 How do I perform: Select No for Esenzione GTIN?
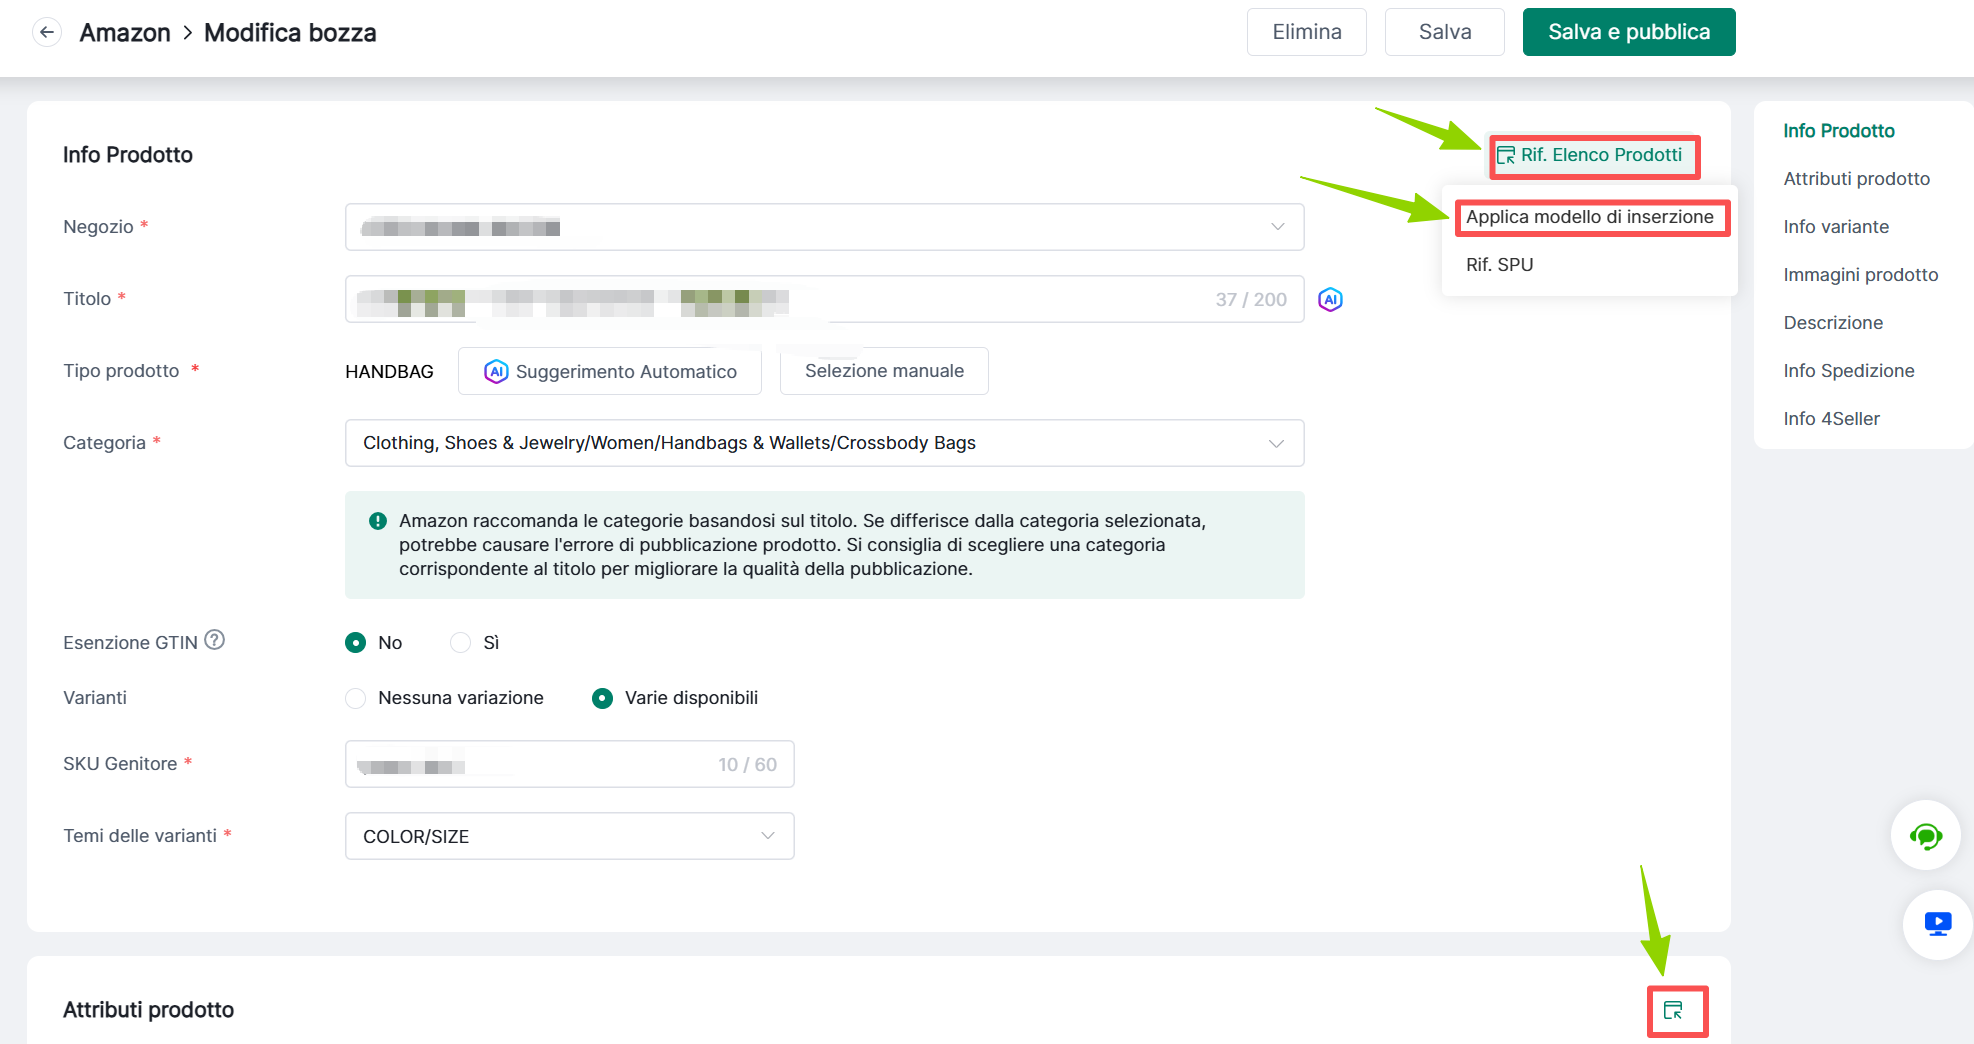[356, 643]
